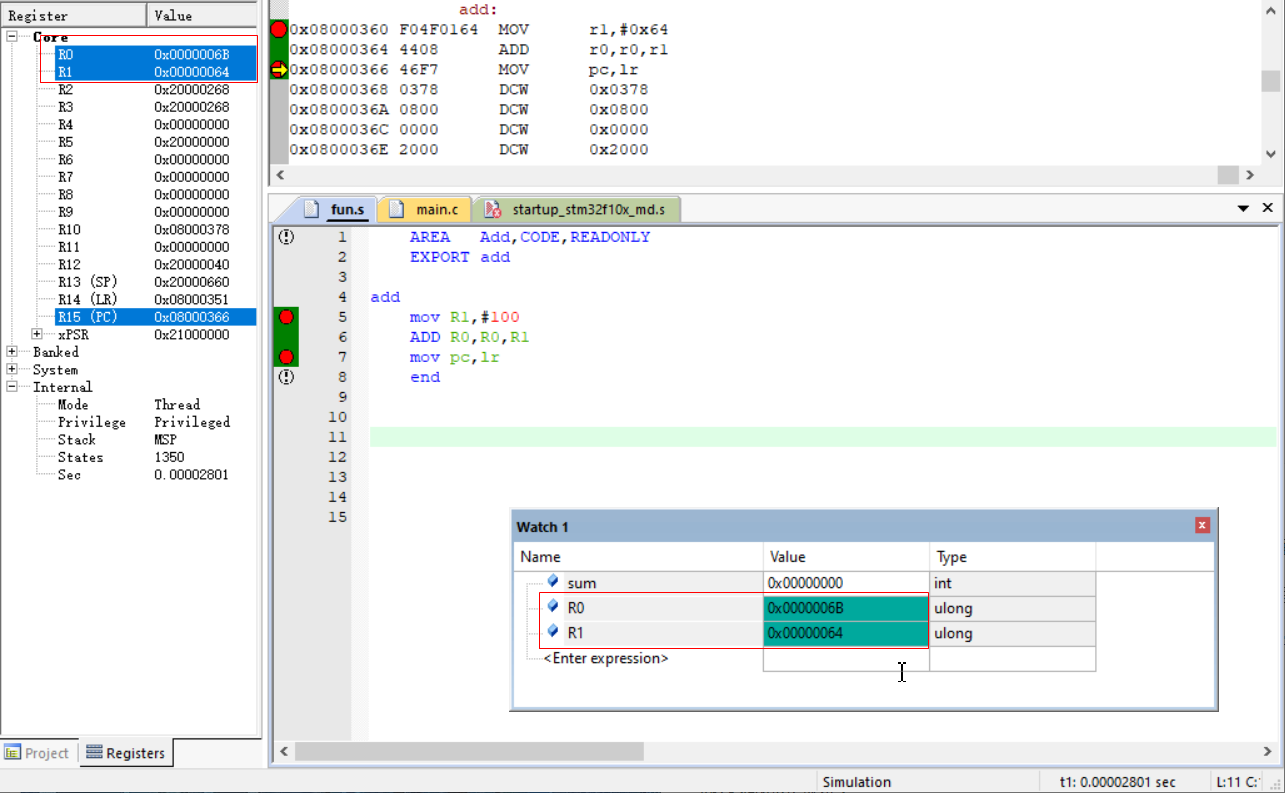
Task: Click the yellow program counter arrow at 0x08000366
Action: [279, 70]
